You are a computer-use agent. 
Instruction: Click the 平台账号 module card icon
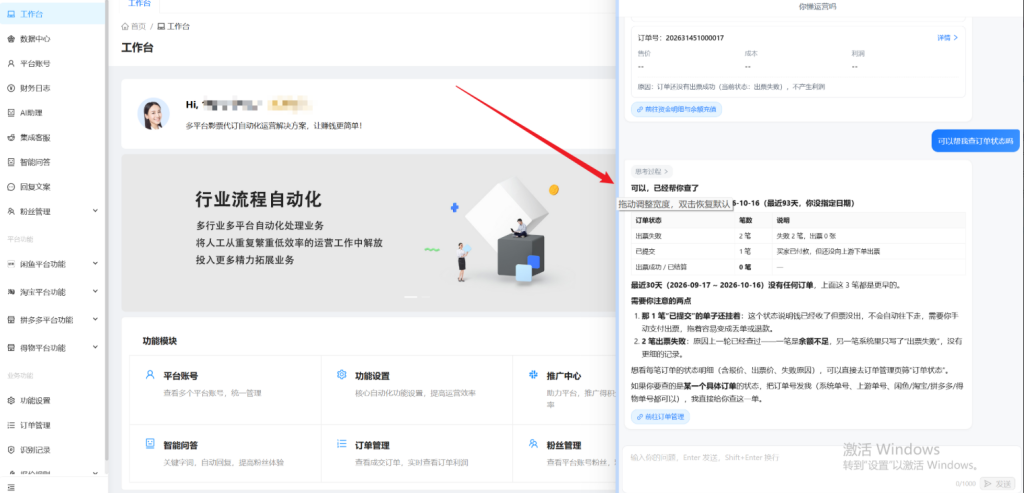[150, 375]
